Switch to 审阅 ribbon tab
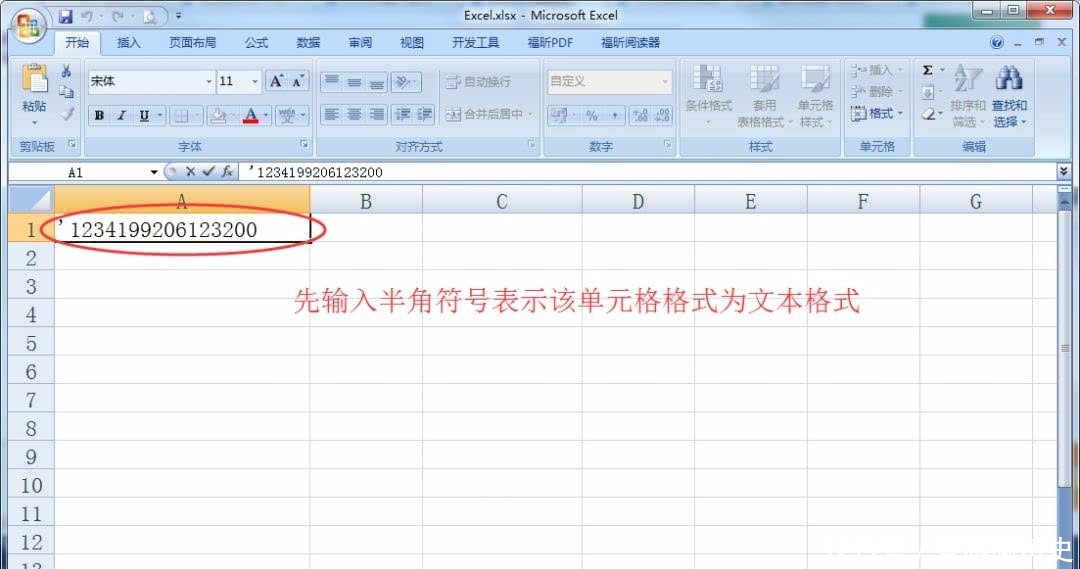 [x=360, y=43]
